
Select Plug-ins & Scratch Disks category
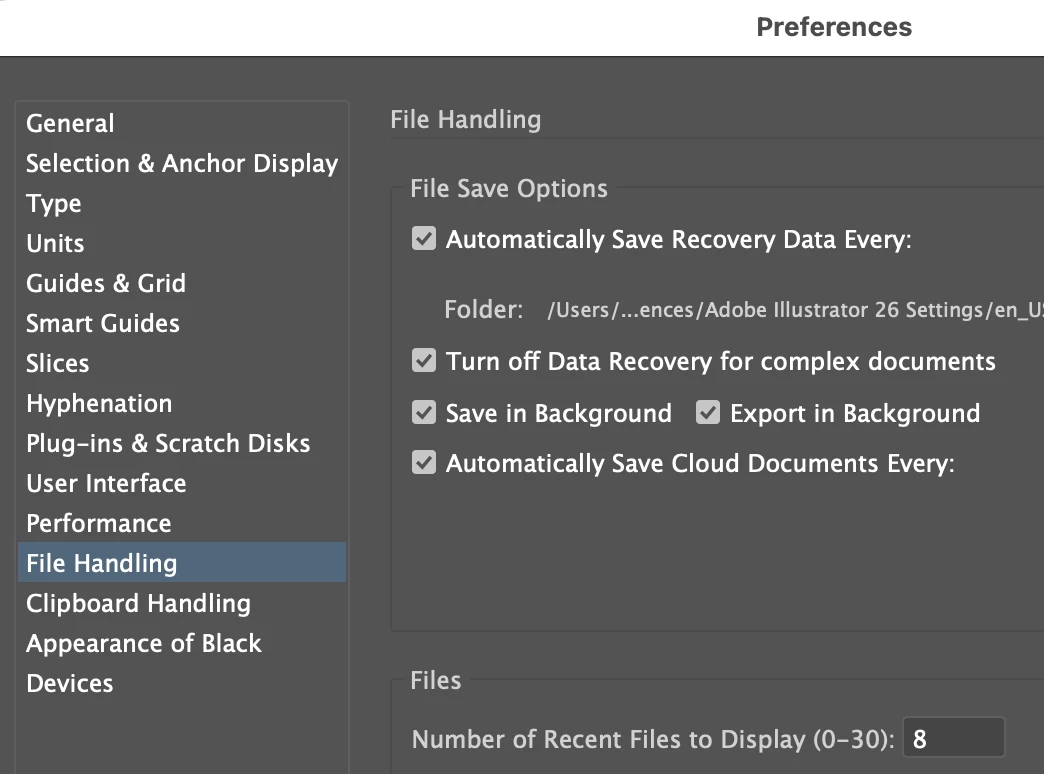[168, 443]
